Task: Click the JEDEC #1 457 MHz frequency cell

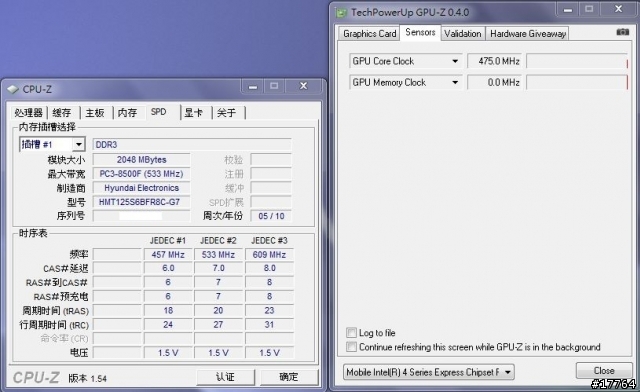Action: point(168,254)
